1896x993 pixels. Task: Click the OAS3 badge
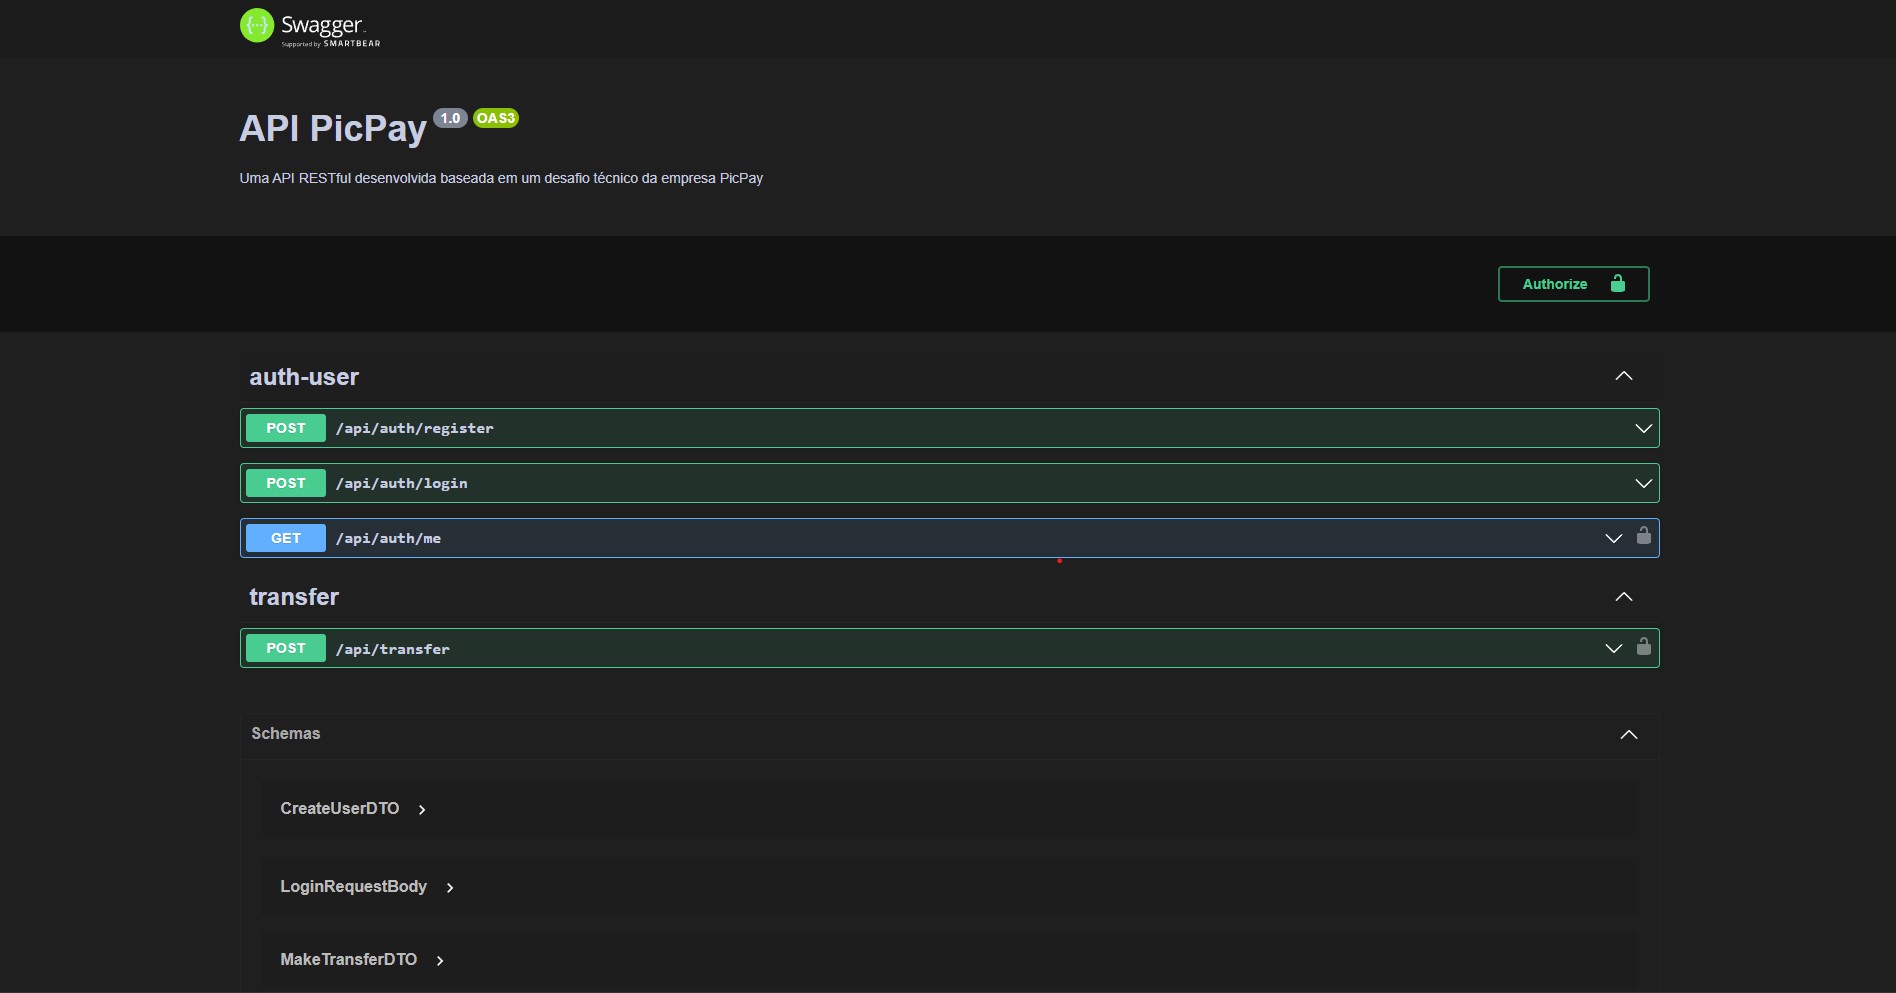pyautogui.click(x=496, y=118)
